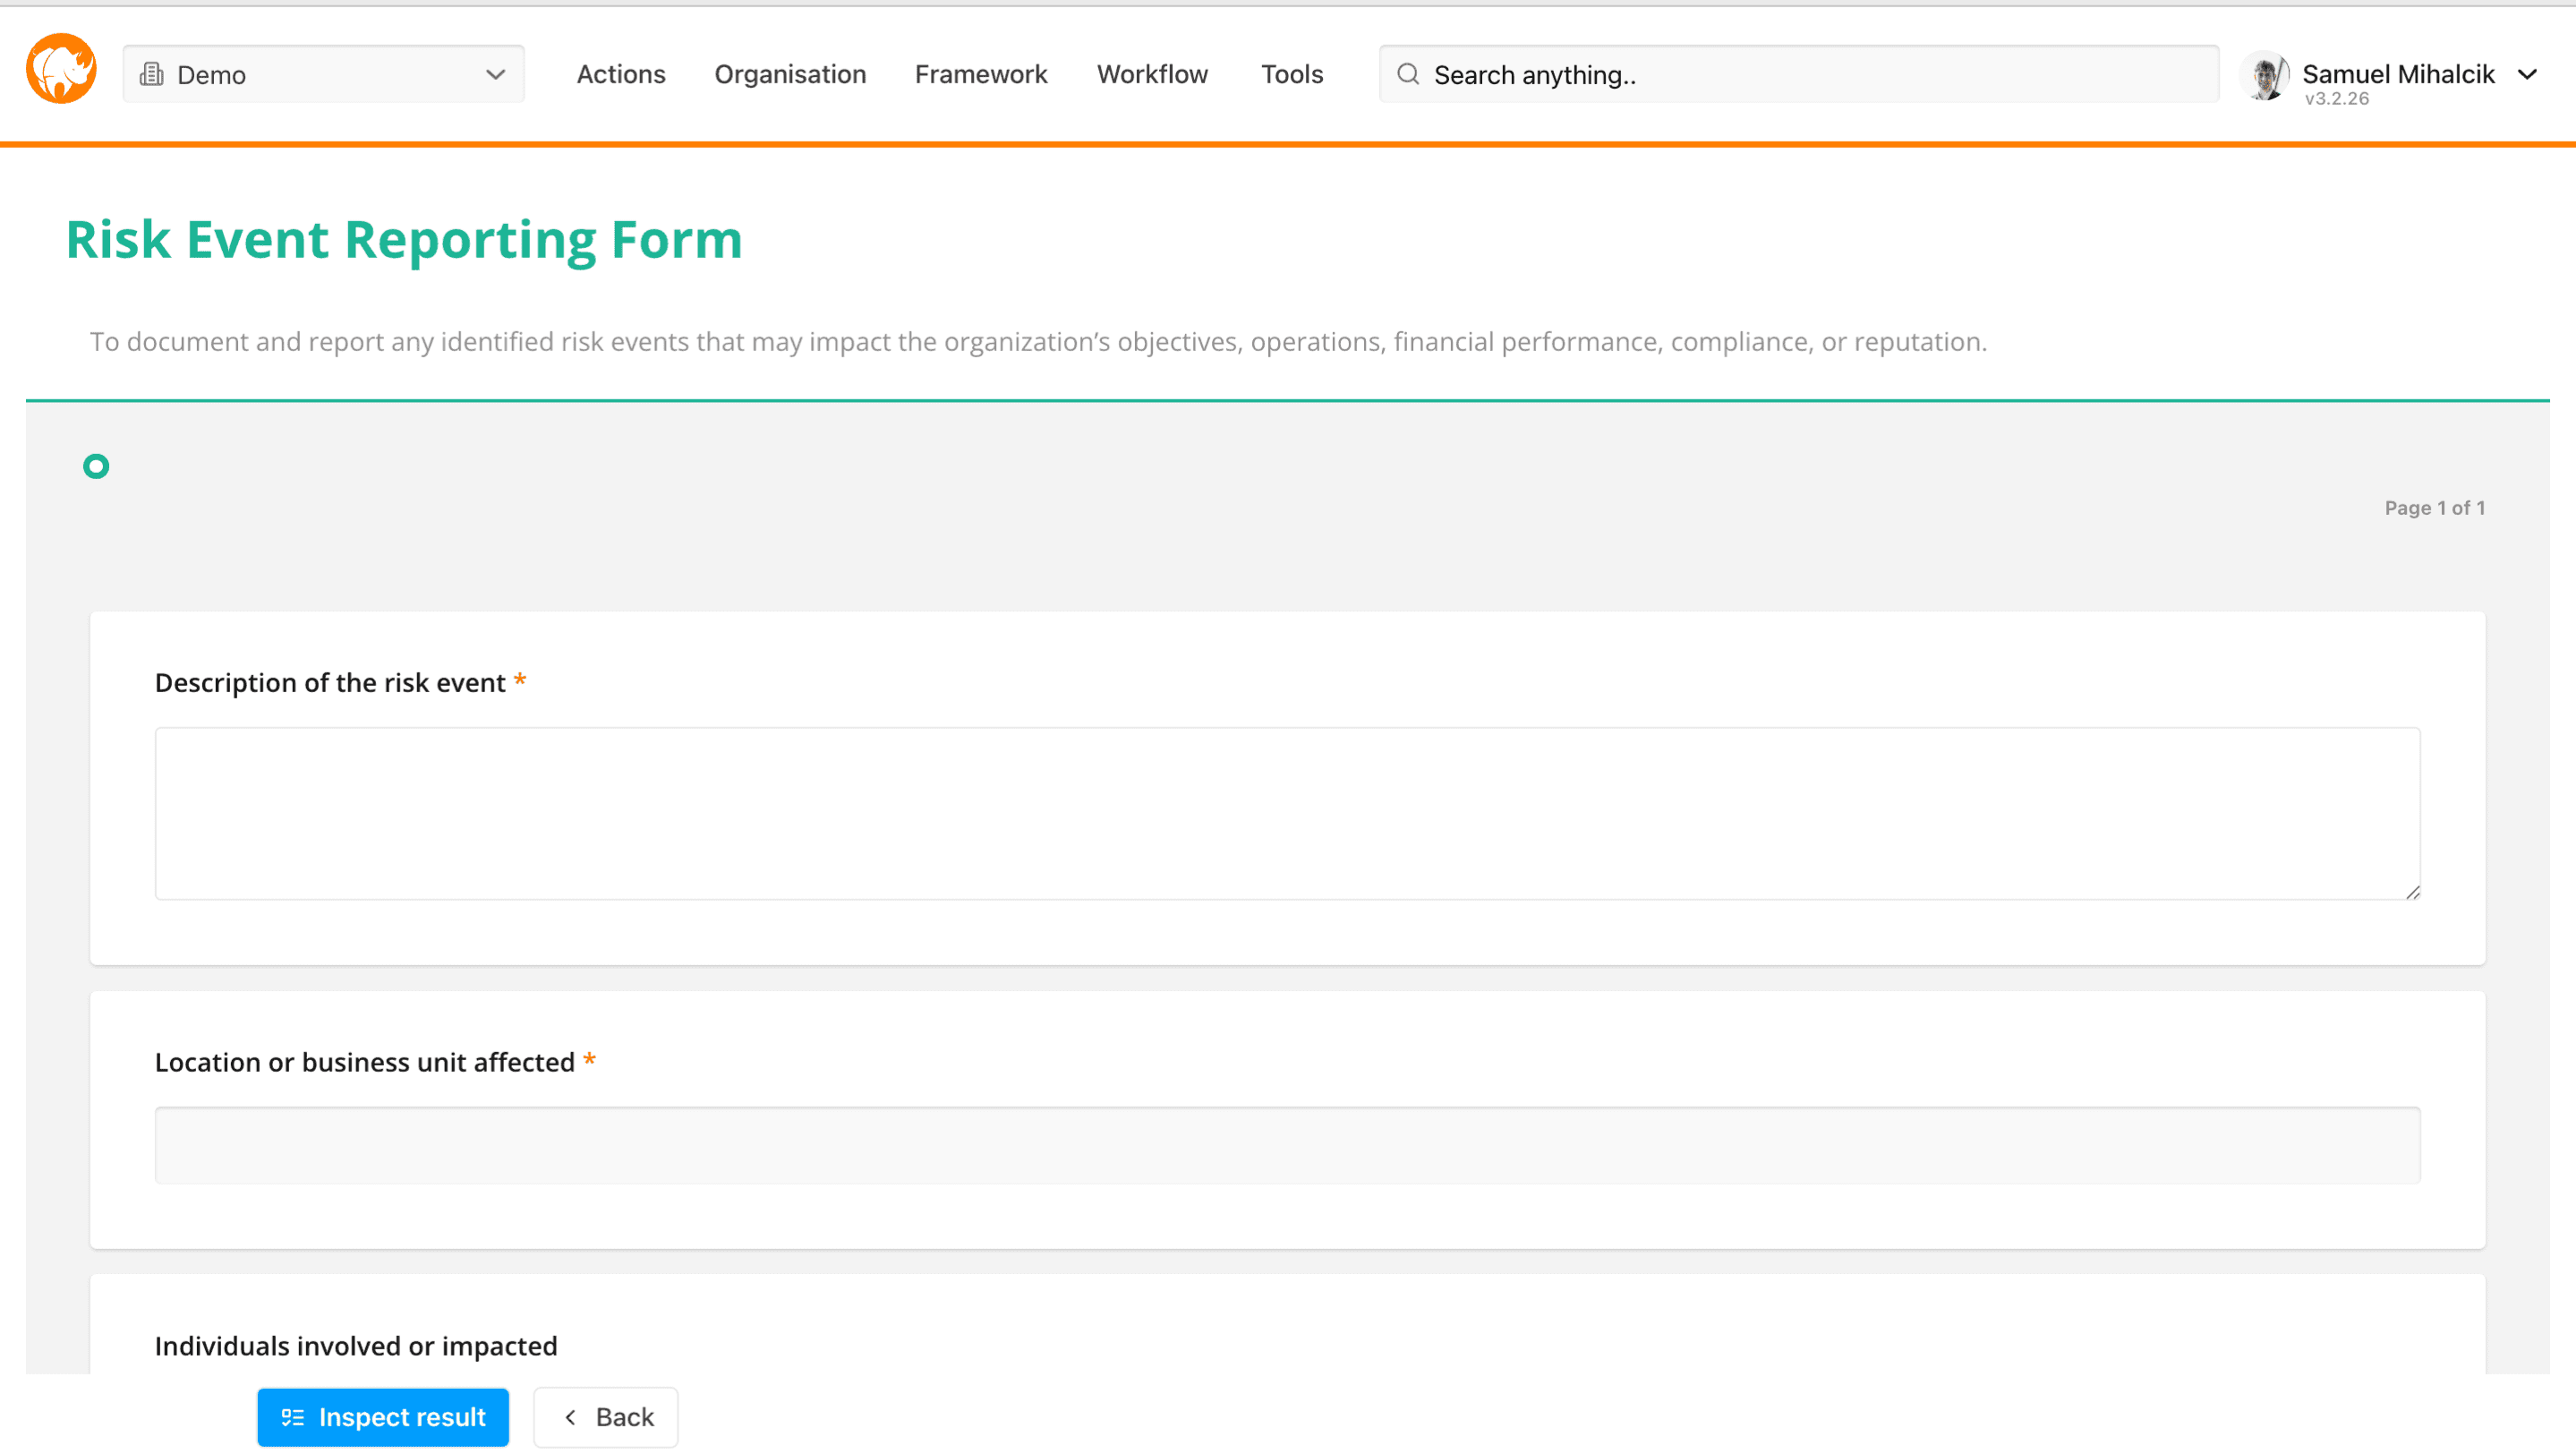The width and height of the screenshot is (2576, 1454).
Task: Focus the risk event description textarea
Action: pos(1286,813)
